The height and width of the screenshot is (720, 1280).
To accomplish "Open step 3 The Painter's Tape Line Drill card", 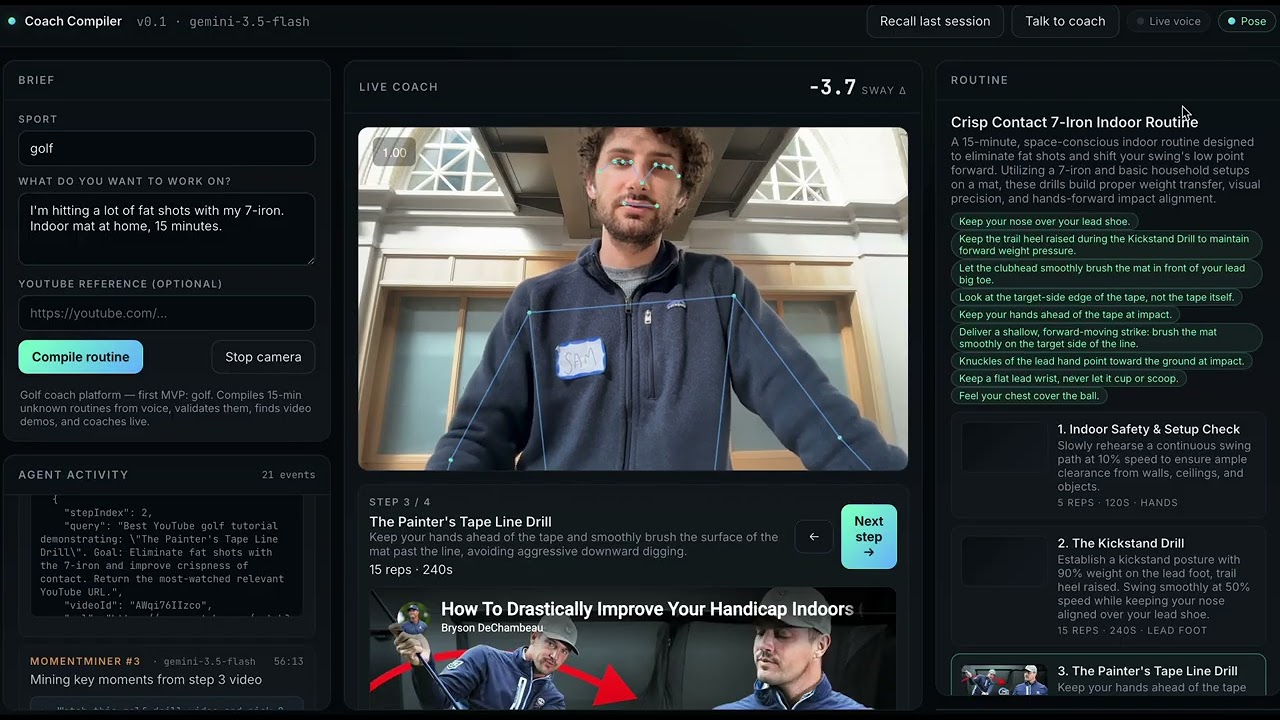I will 1108,676.
